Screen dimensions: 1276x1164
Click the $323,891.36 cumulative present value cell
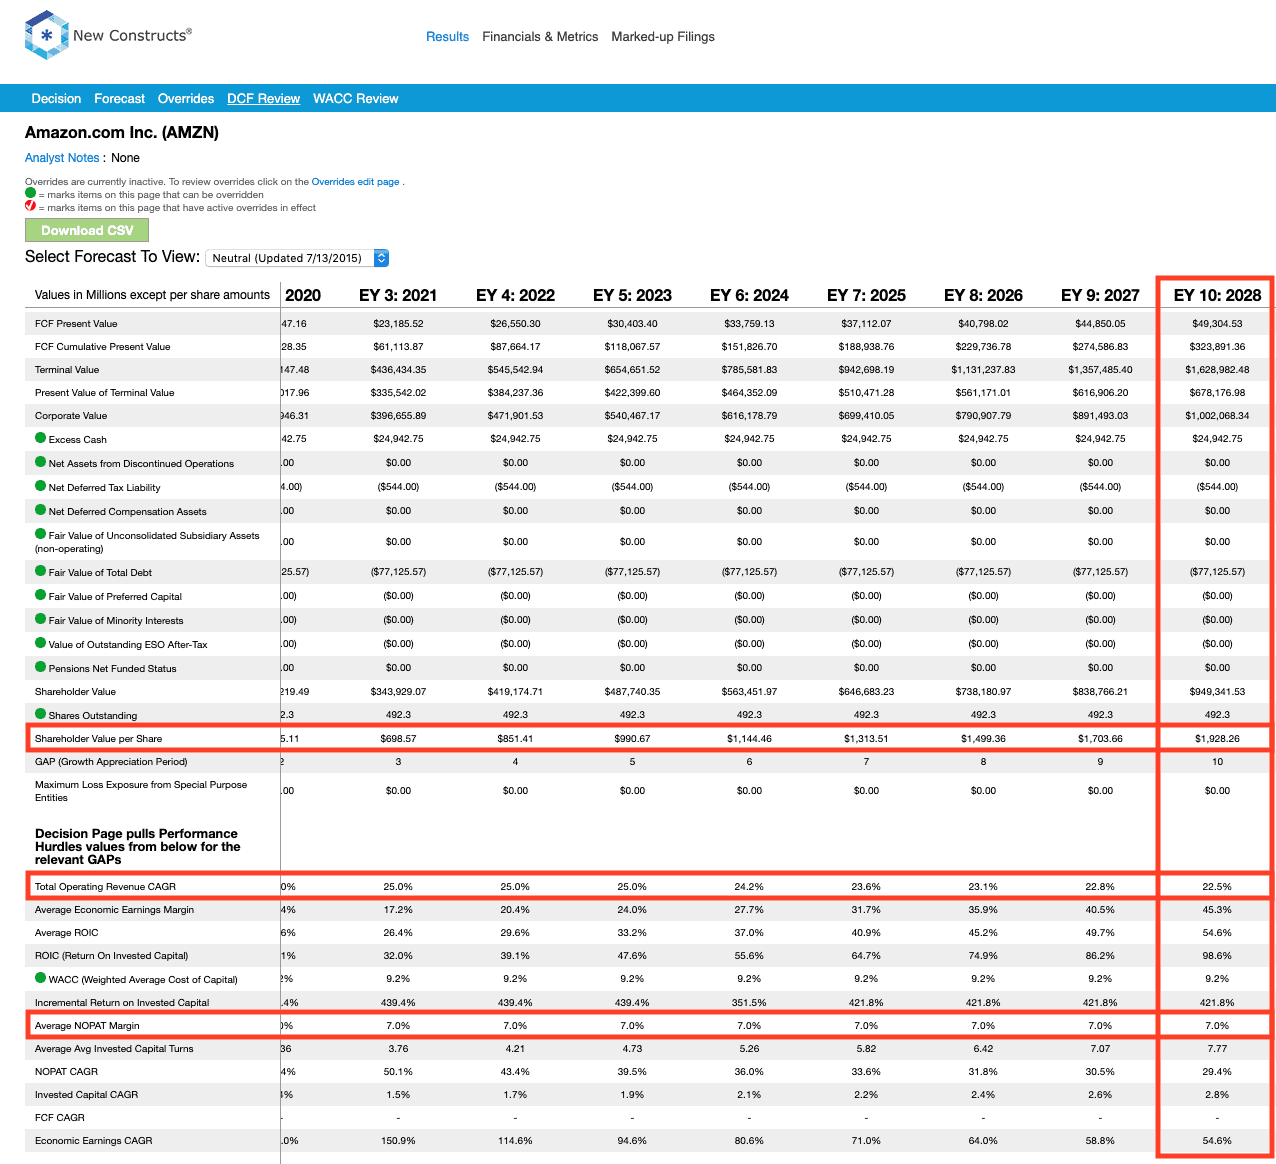click(1217, 347)
